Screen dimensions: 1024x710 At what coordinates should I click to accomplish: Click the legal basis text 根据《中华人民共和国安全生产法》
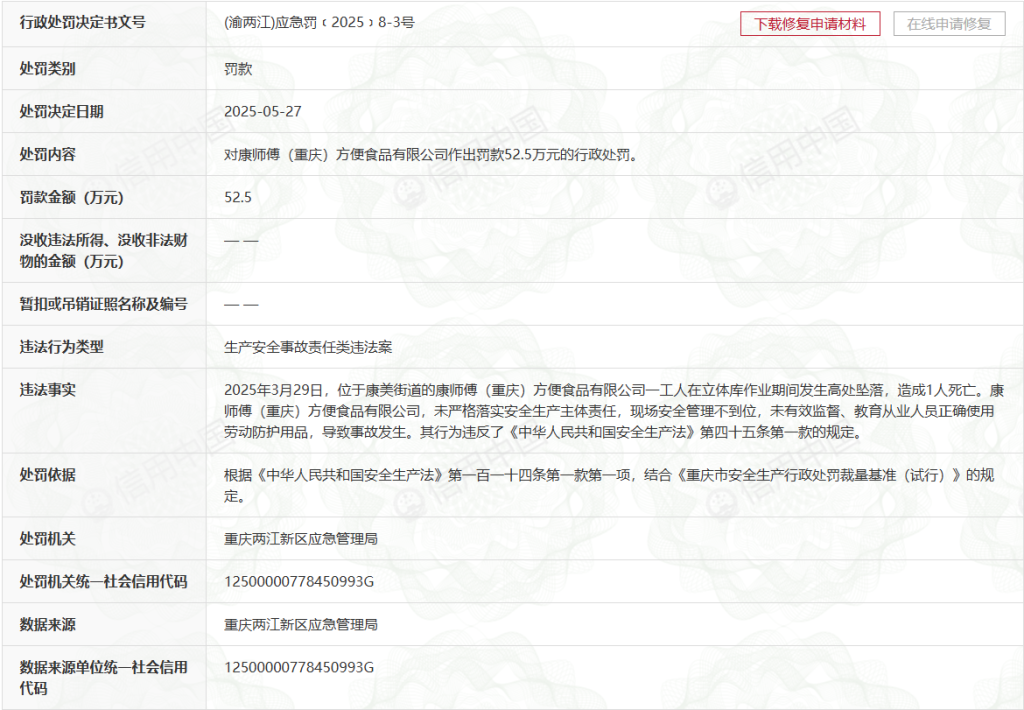[x=609, y=485]
